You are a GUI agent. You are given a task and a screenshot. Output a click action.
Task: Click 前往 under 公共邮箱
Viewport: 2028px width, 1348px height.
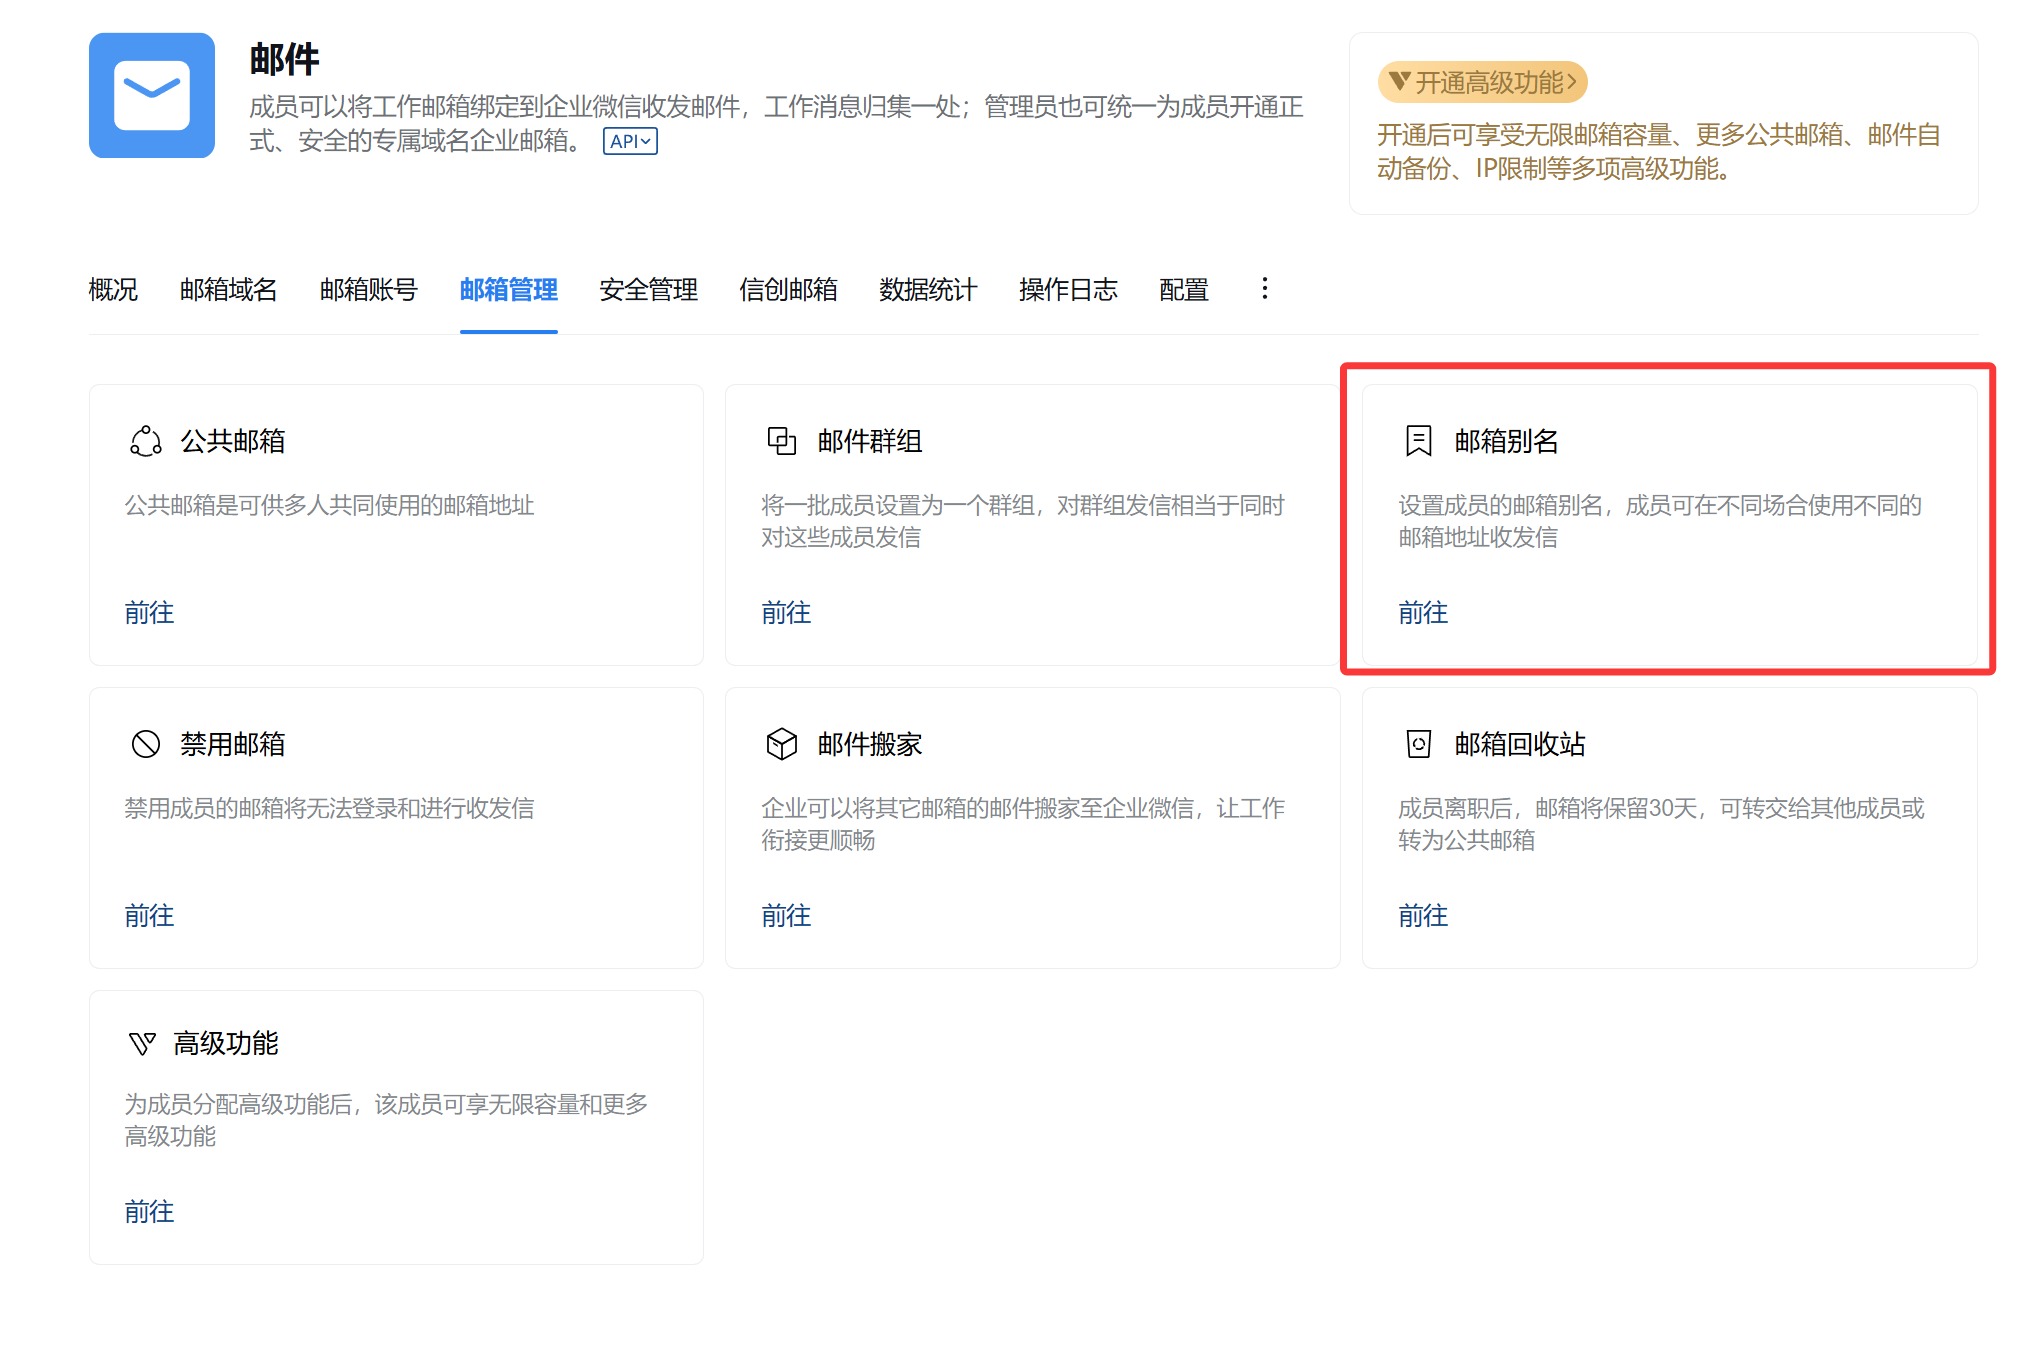click(x=149, y=613)
